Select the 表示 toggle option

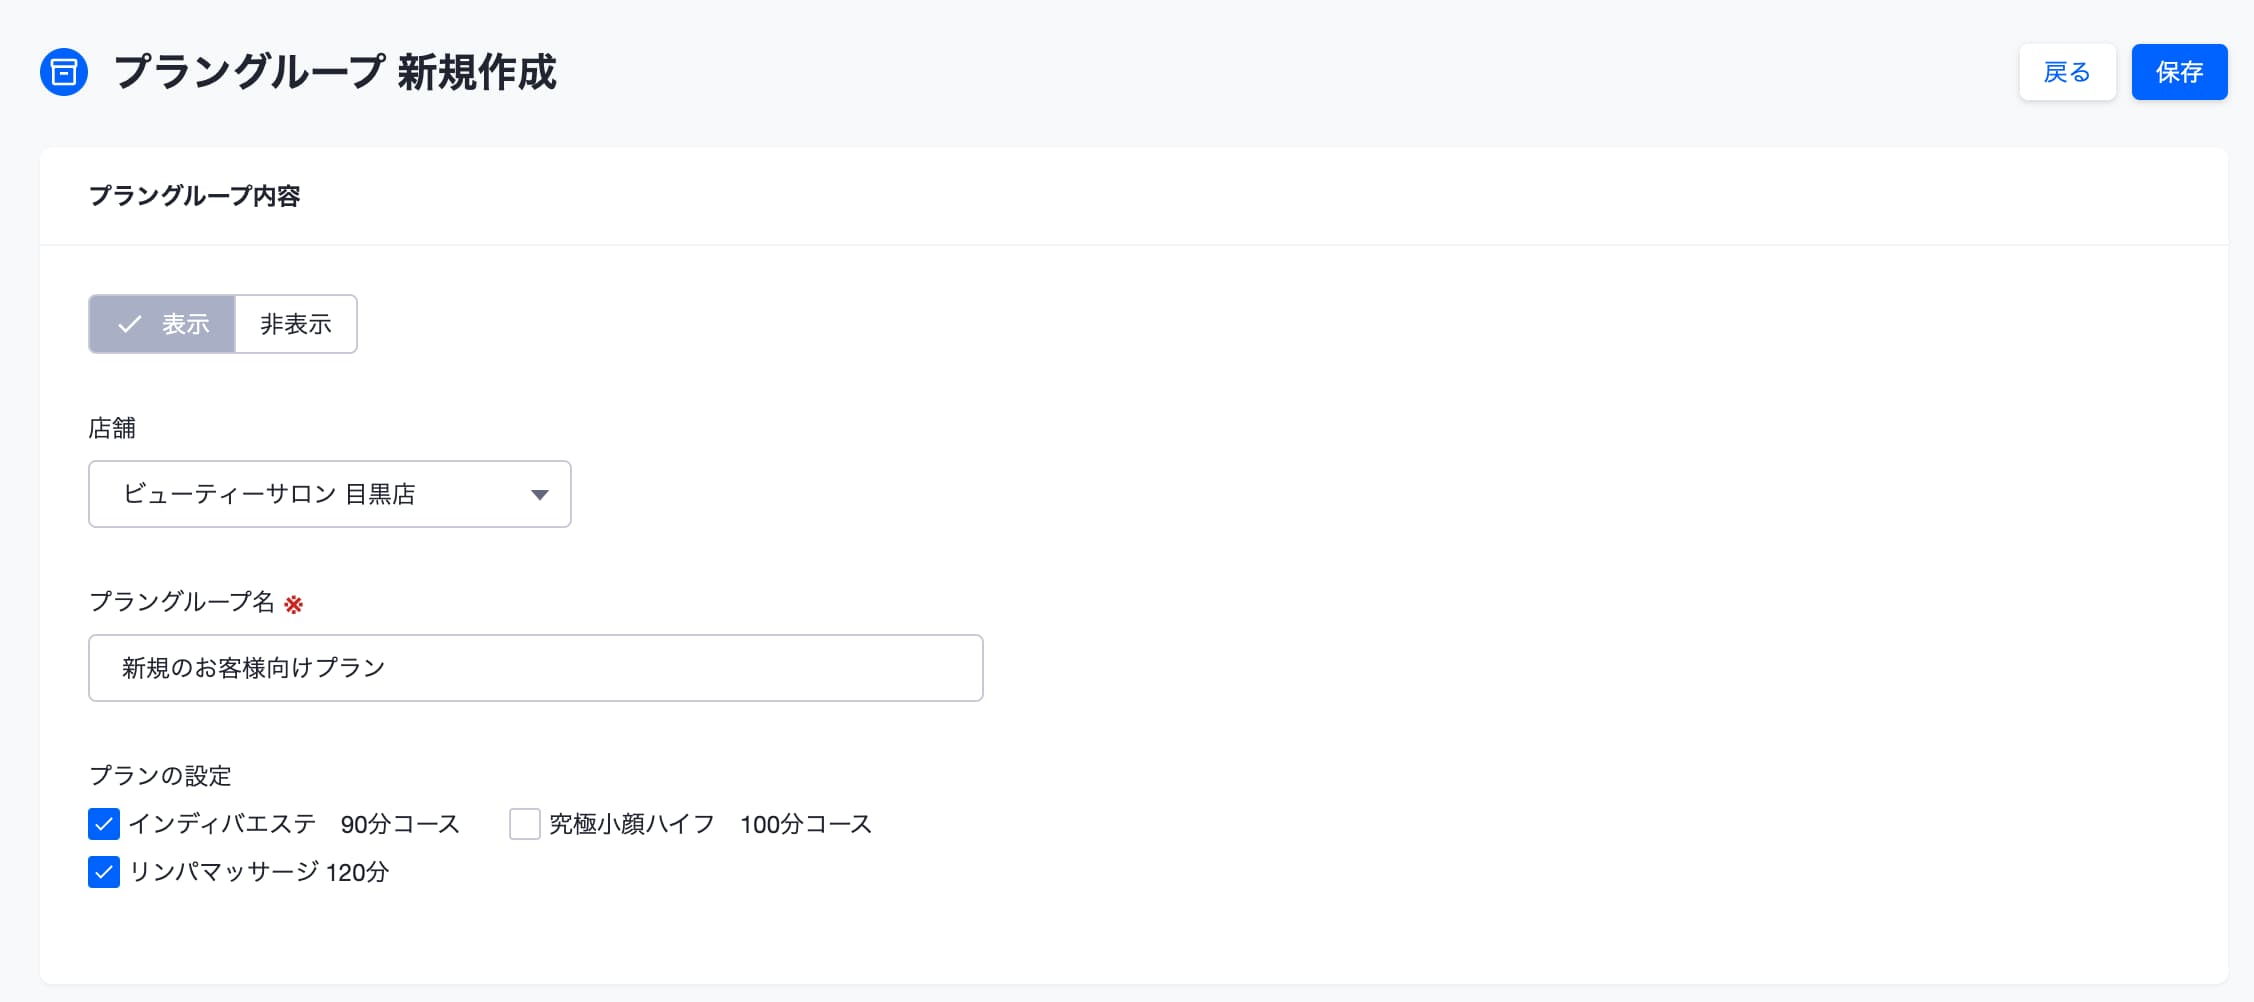(162, 324)
